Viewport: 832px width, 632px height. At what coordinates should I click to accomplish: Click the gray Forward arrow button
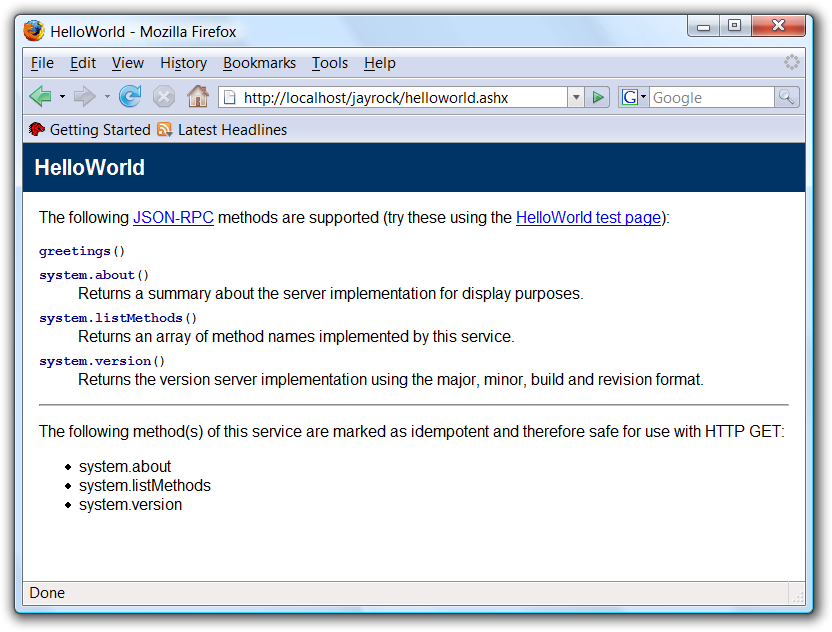84,97
